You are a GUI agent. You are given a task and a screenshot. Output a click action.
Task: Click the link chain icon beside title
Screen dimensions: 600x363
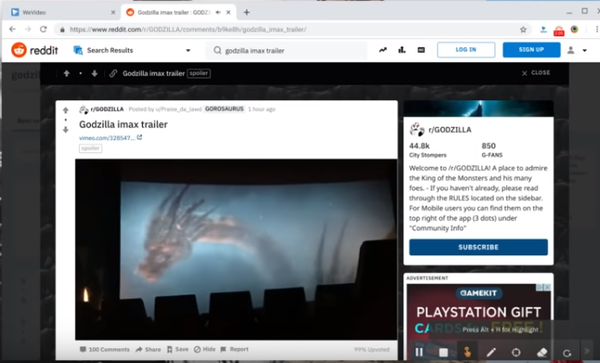[x=113, y=73]
